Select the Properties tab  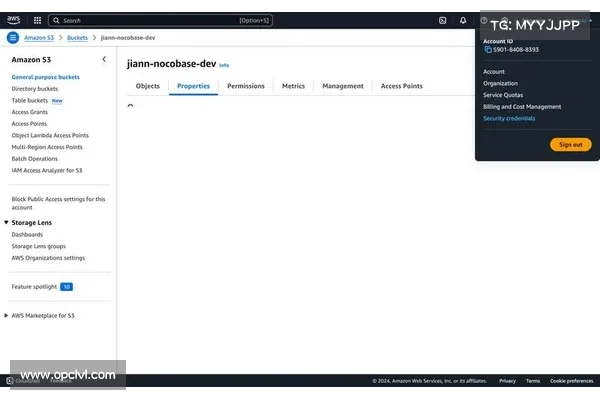[x=193, y=86]
